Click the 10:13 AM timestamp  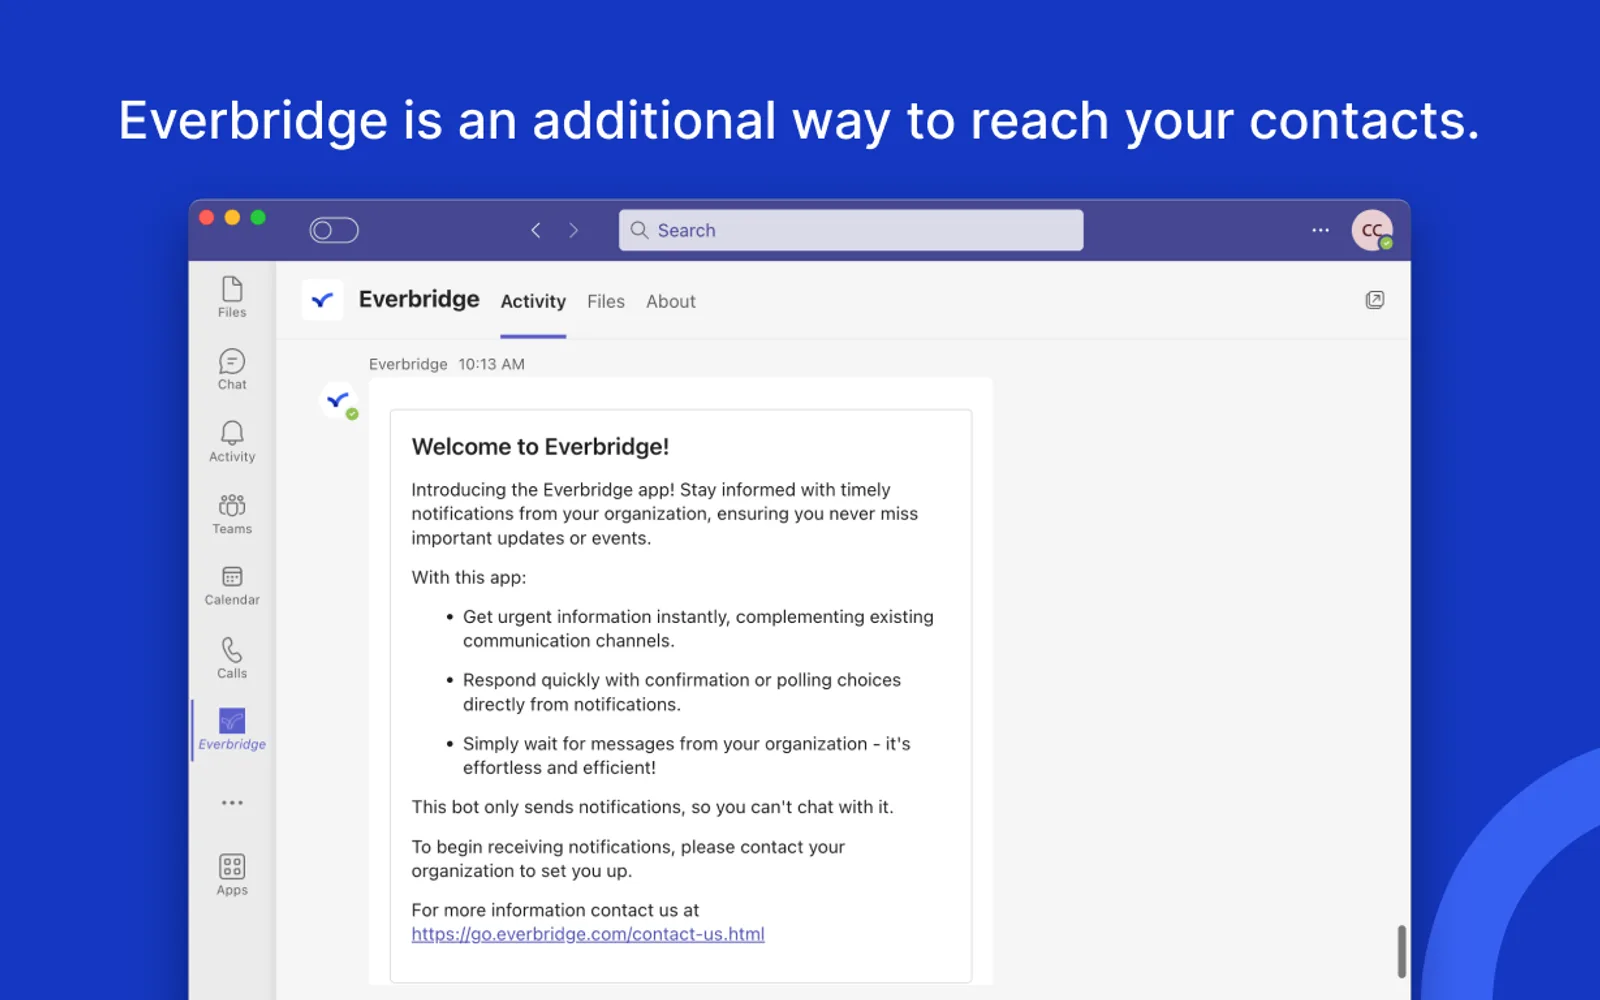point(491,364)
